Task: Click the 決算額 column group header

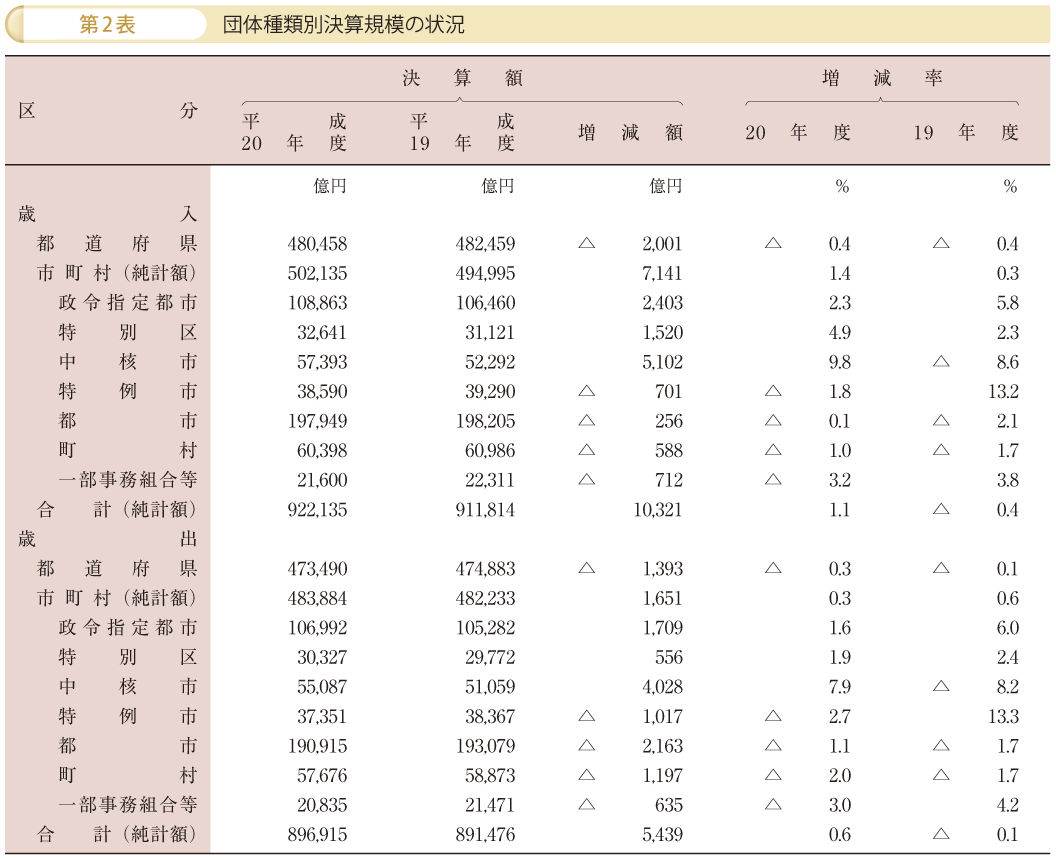Action: click(x=463, y=78)
